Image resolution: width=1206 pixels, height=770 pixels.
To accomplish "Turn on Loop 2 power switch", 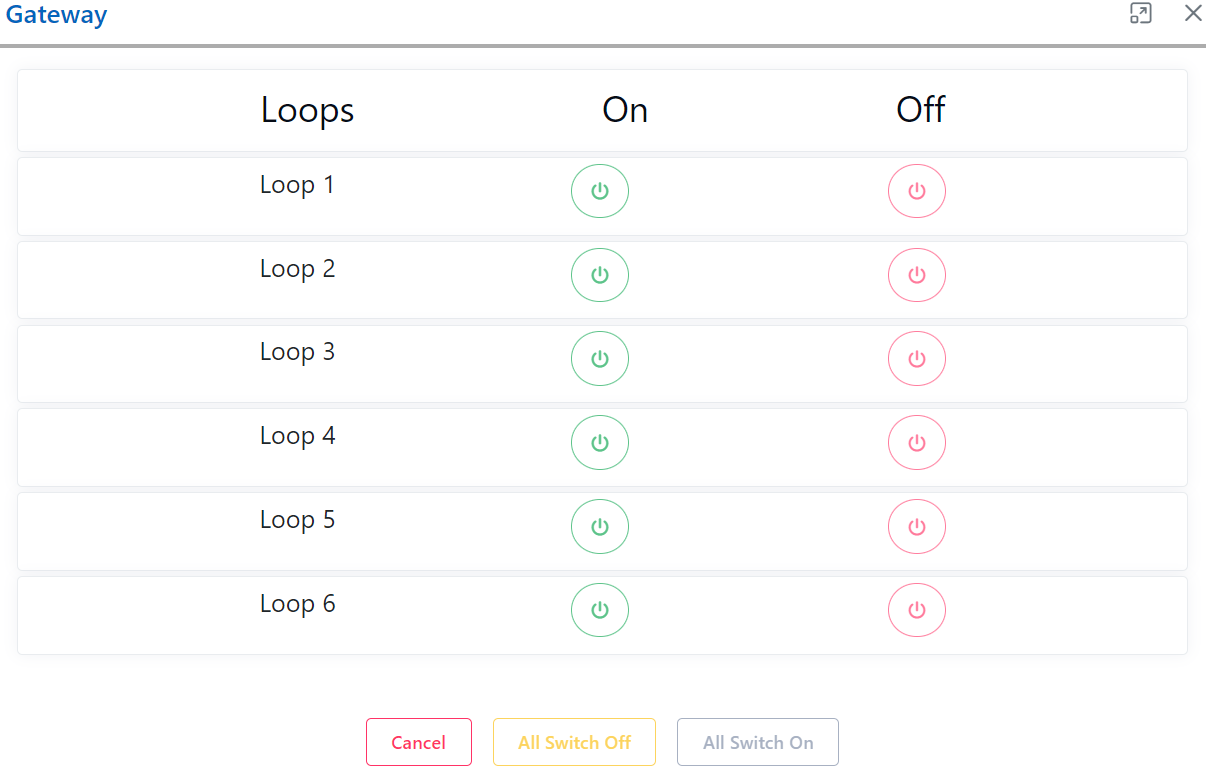I will (600, 274).
